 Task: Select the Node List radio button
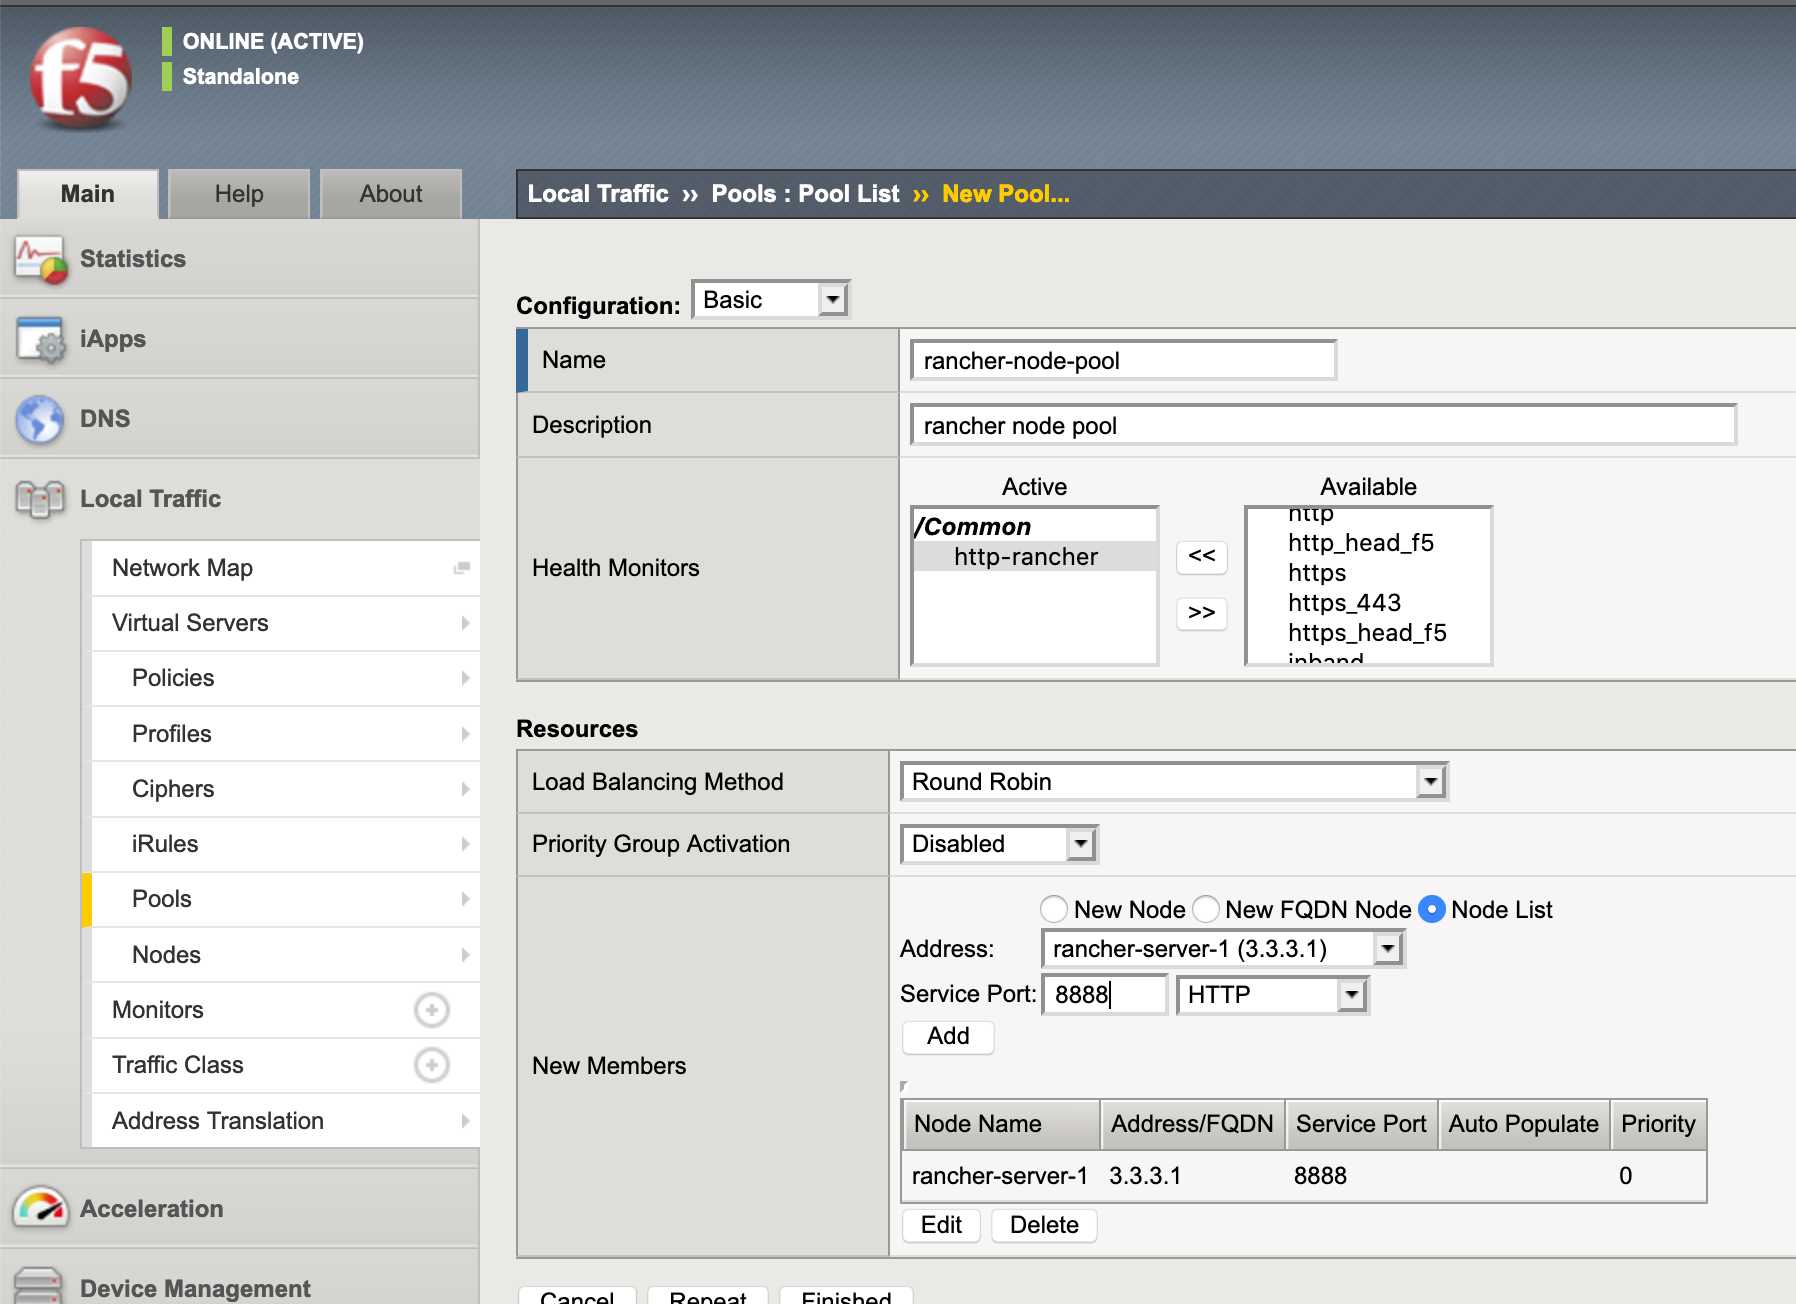(x=1432, y=909)
